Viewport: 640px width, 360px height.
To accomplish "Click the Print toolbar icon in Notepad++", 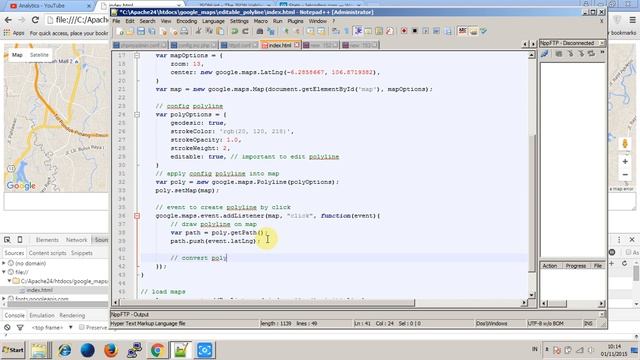I will click(x=184, y=31).
